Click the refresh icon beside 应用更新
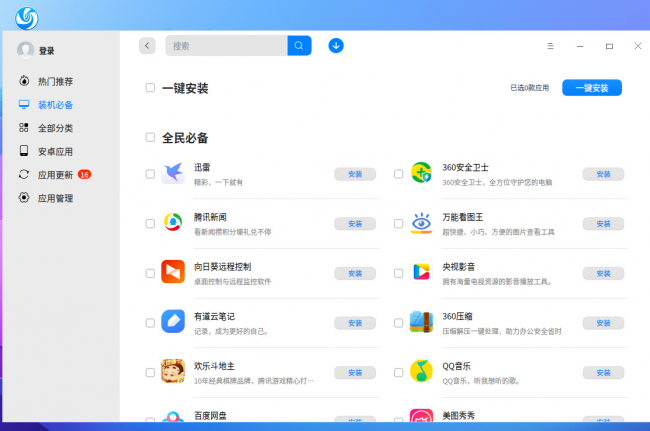This screenshot has width=650, height=431. tap(24, 174)
